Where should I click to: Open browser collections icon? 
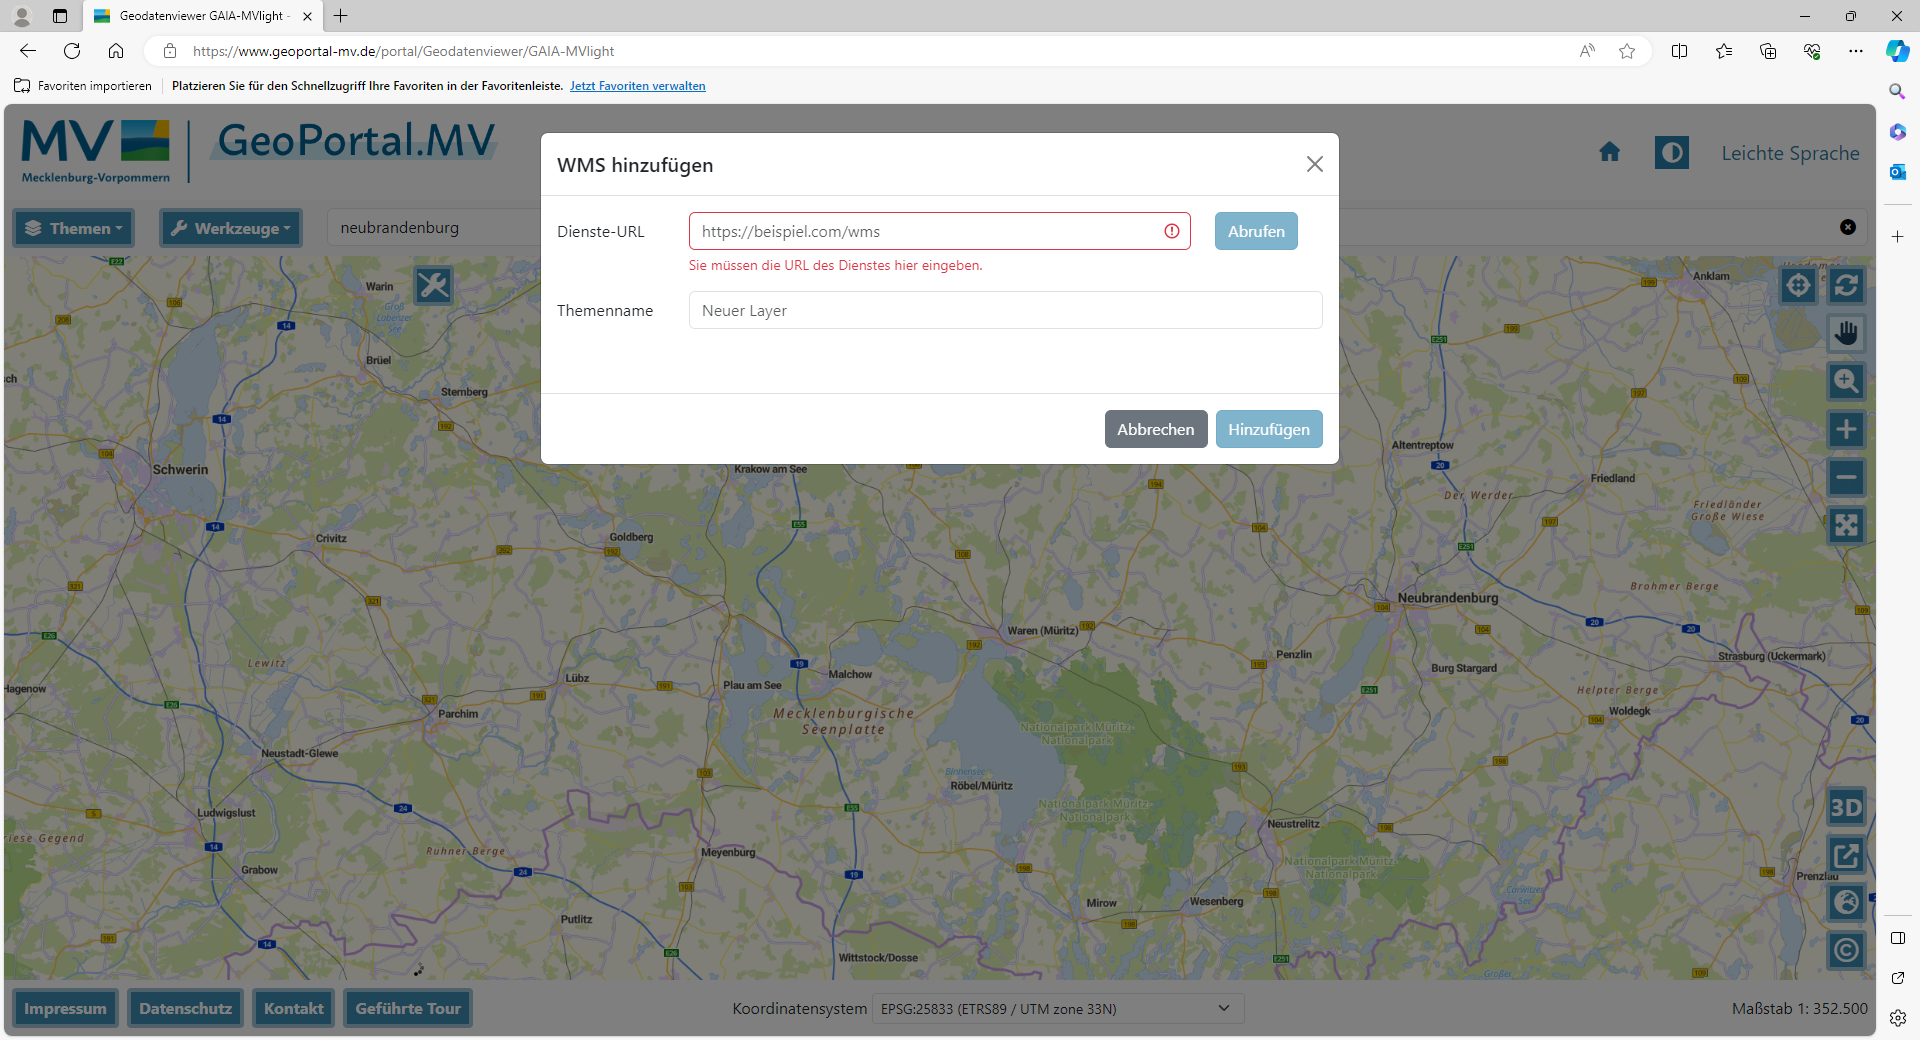[x=1768, y=51]
